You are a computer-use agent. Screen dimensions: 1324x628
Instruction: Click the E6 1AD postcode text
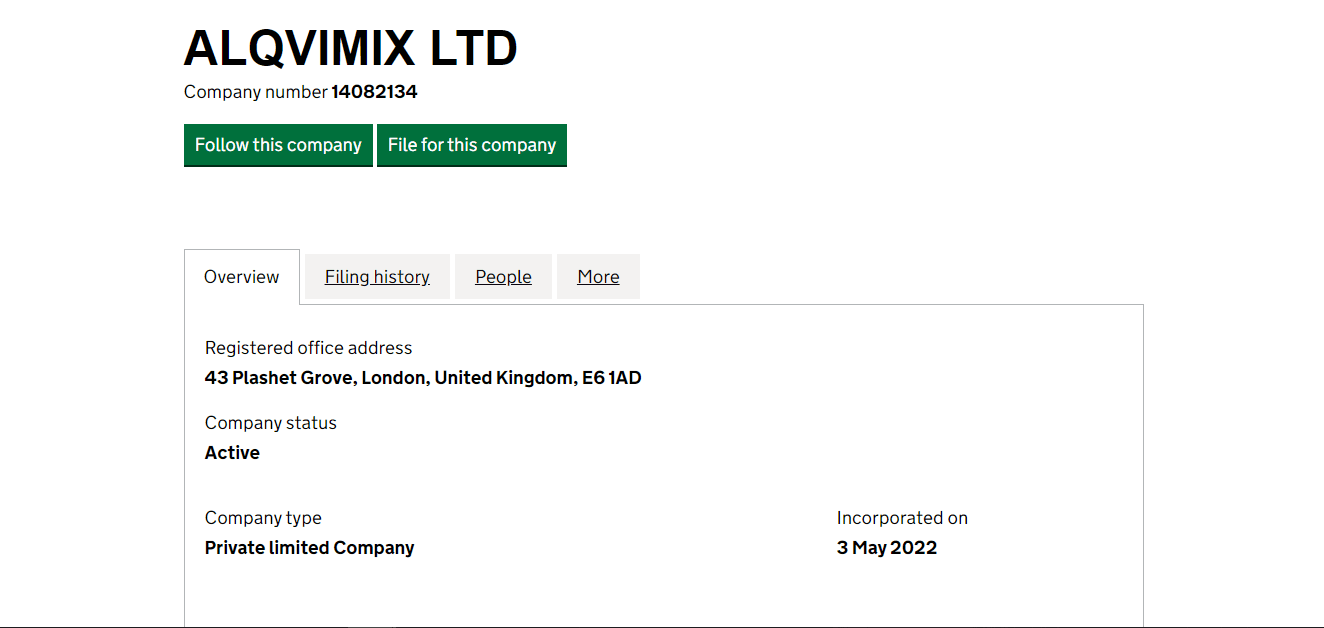[x=612, y=378]
